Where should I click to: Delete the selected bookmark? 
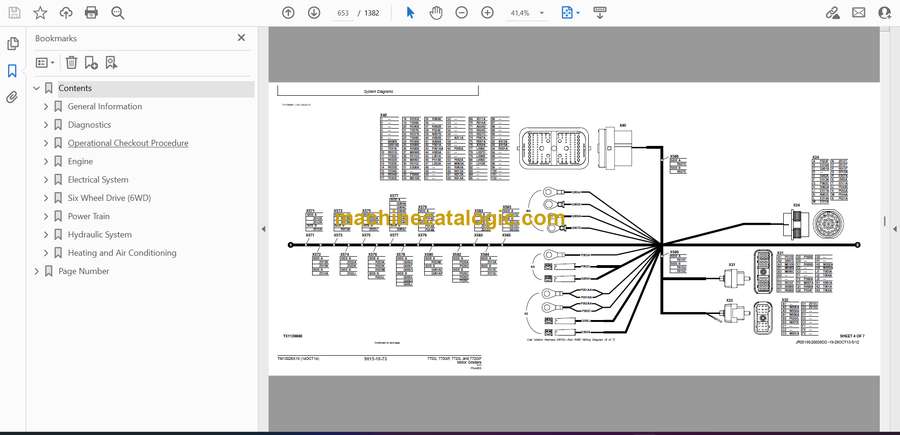tap(71, 63)
